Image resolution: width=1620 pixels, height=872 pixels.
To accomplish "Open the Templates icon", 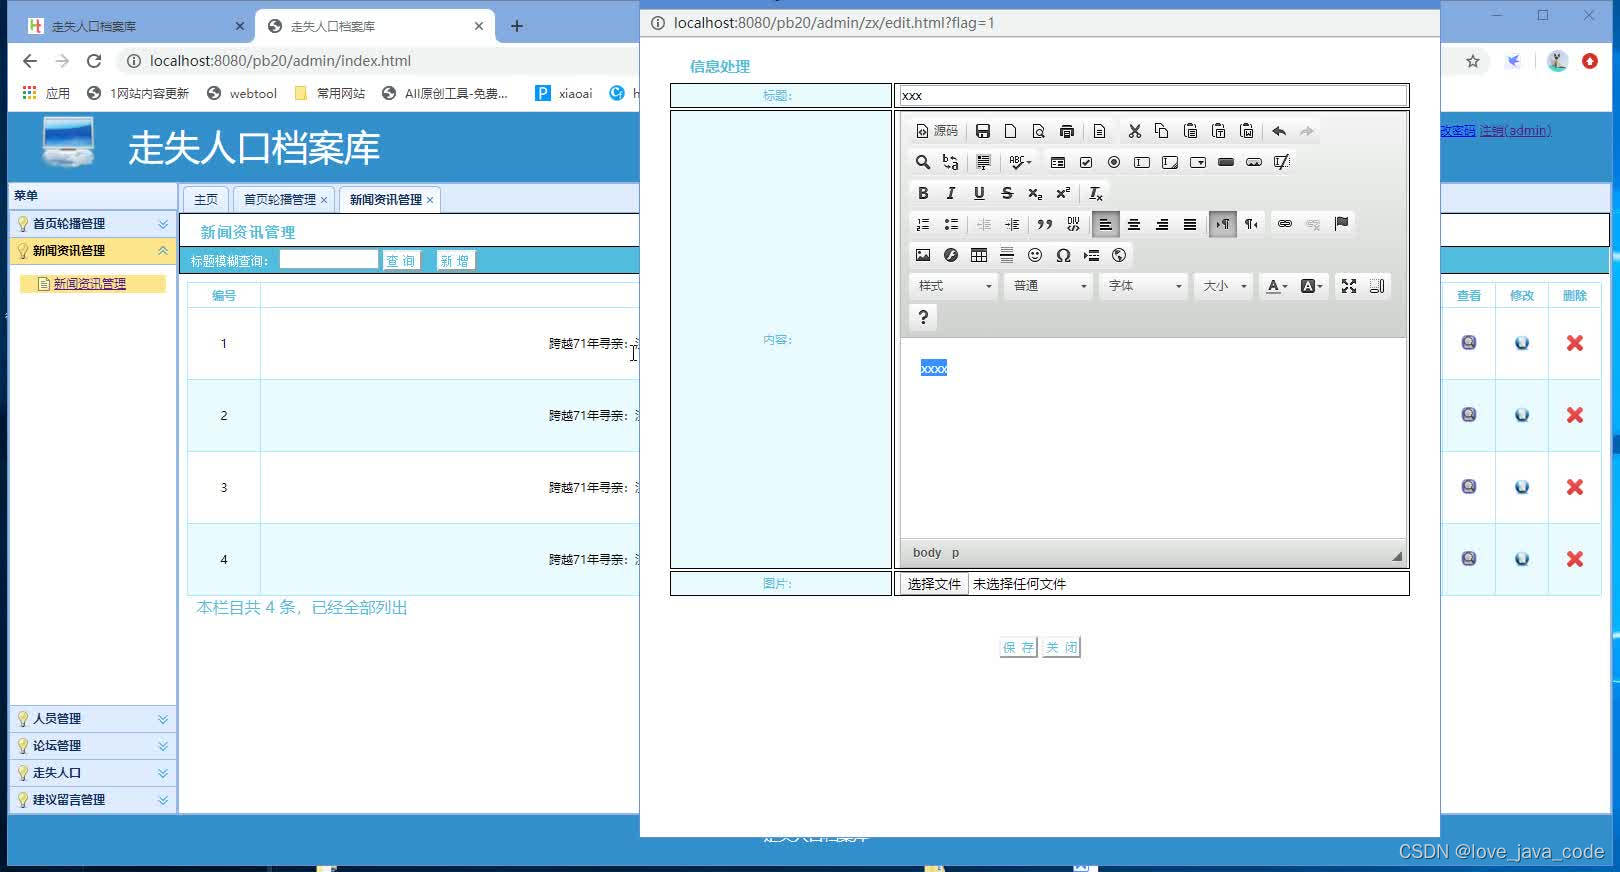I will pos(1099,131).
